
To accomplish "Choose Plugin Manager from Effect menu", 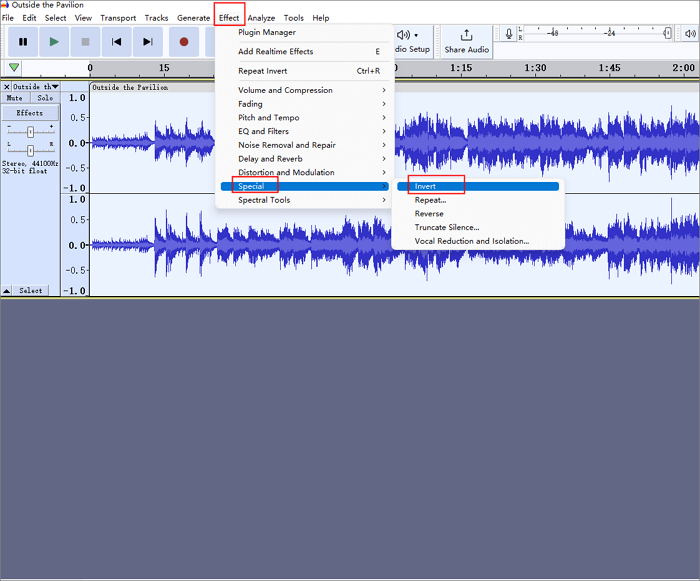I will pos(304,32).
